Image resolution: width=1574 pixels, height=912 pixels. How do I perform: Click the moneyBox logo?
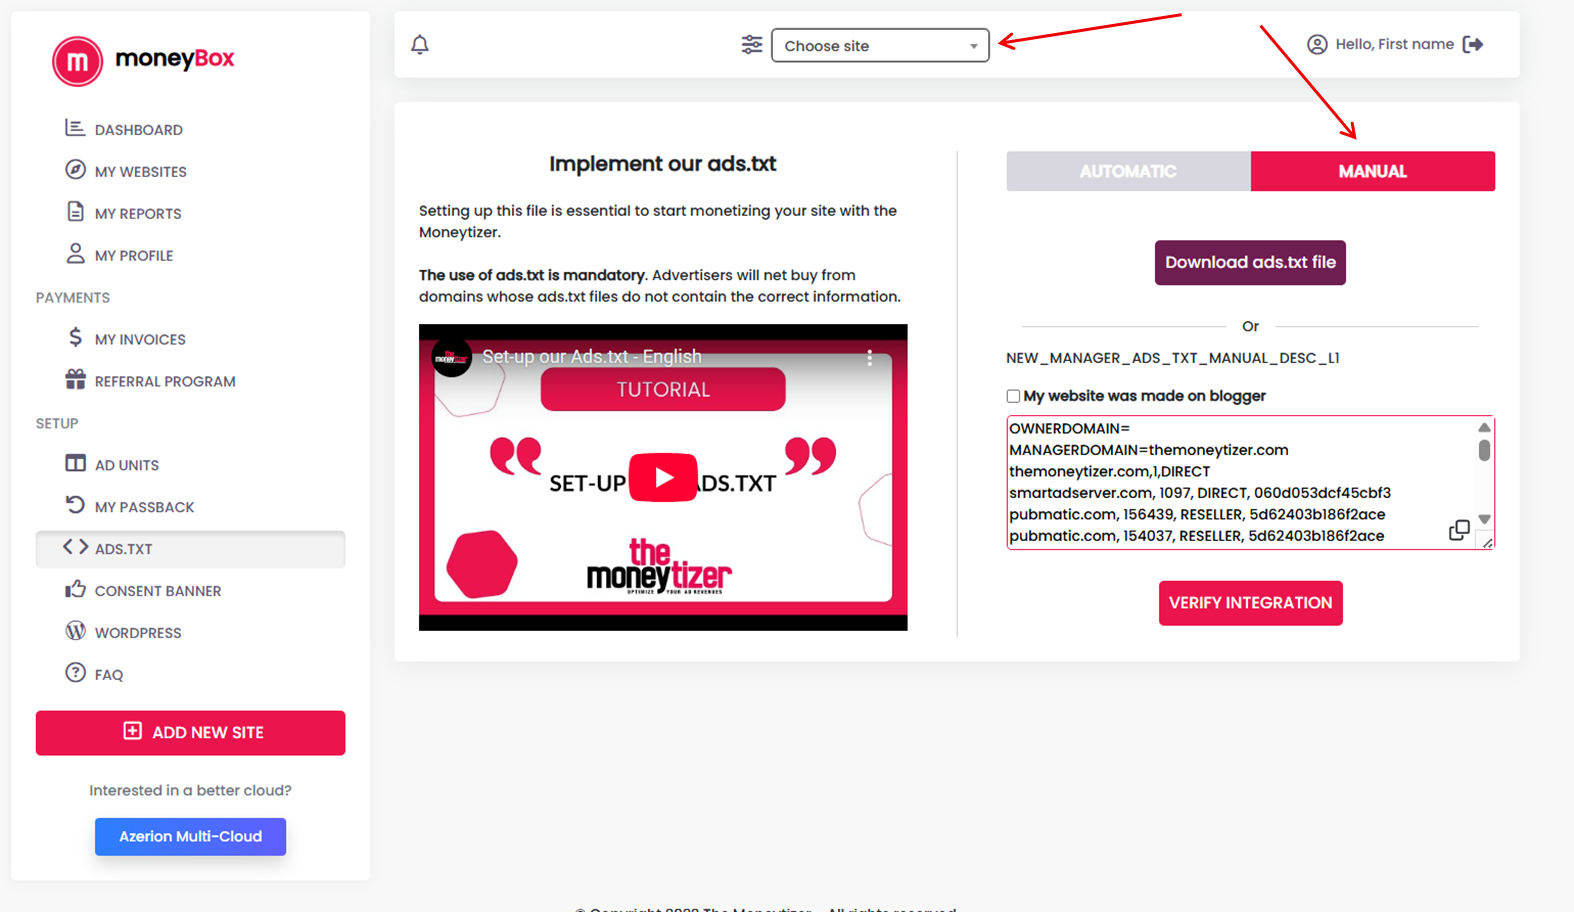point(143,60)
